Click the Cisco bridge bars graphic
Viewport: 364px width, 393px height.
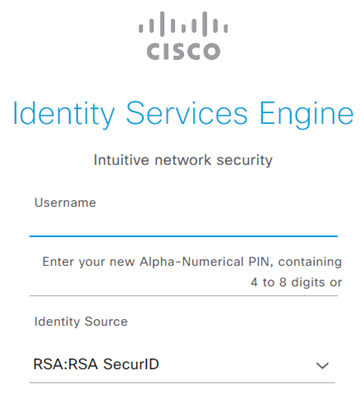click(x=183, y=24)
